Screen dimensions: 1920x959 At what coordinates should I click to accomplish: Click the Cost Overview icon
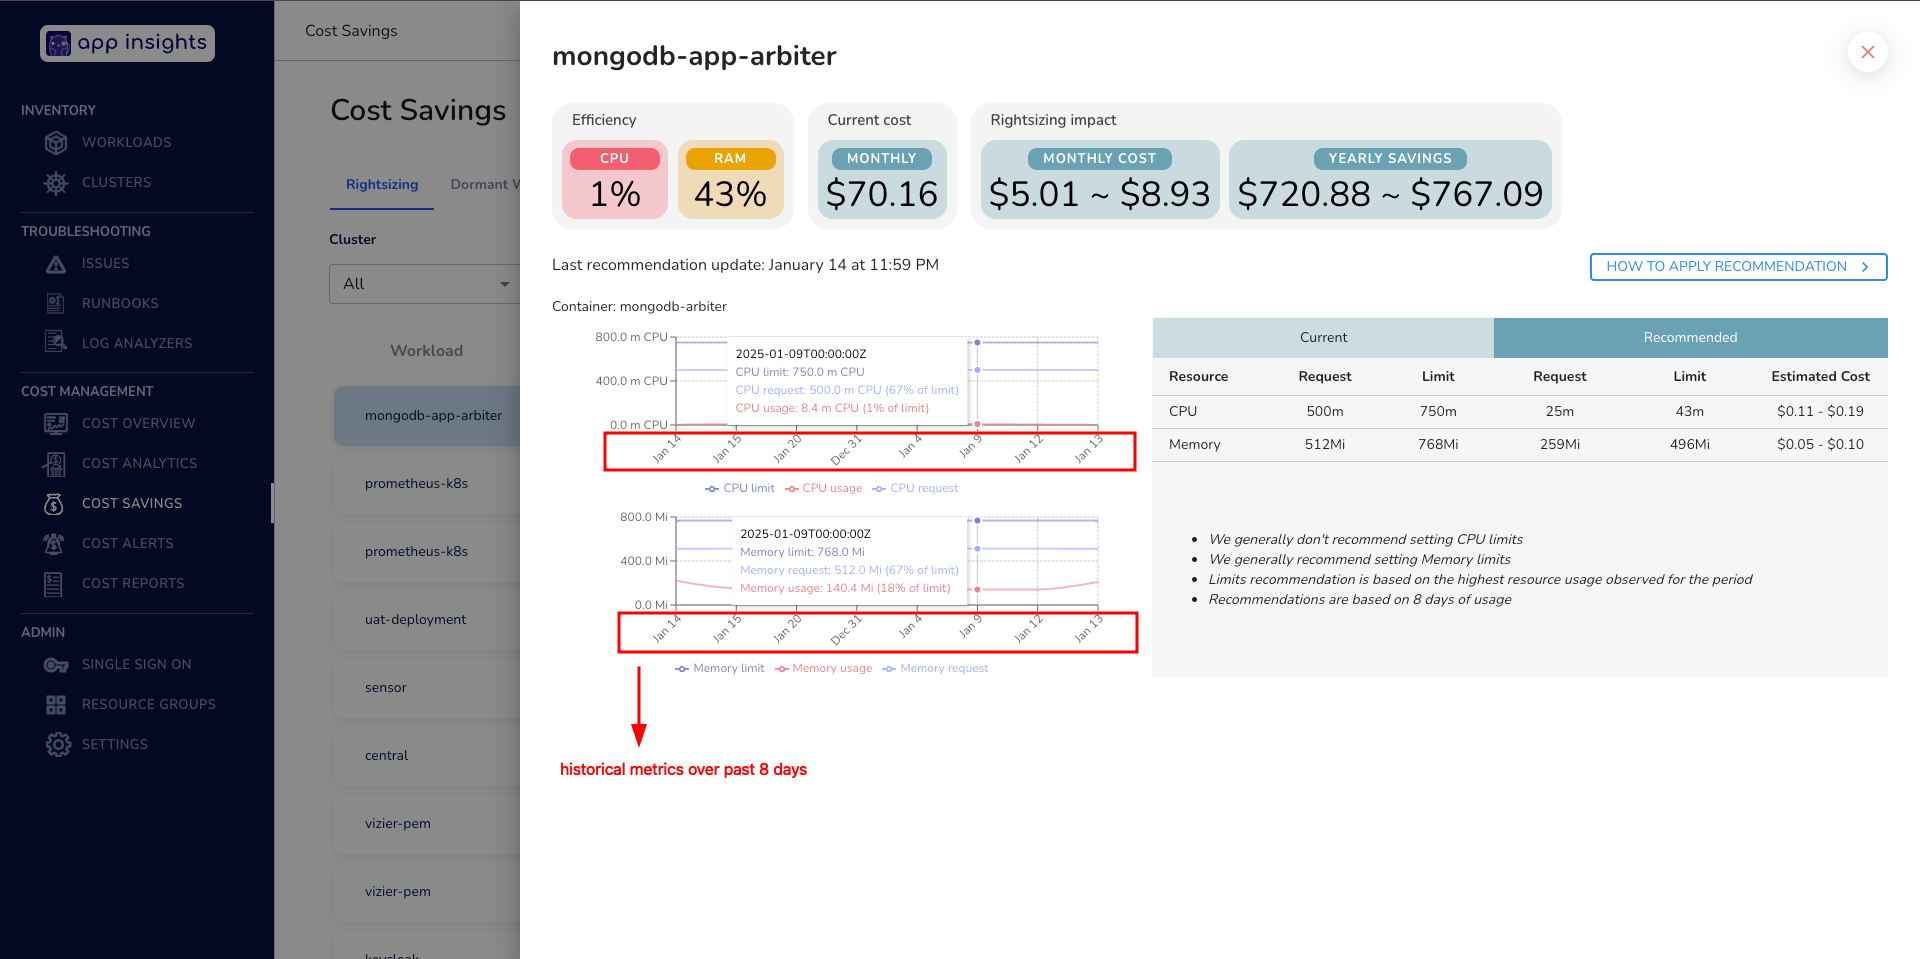(56, 423)
